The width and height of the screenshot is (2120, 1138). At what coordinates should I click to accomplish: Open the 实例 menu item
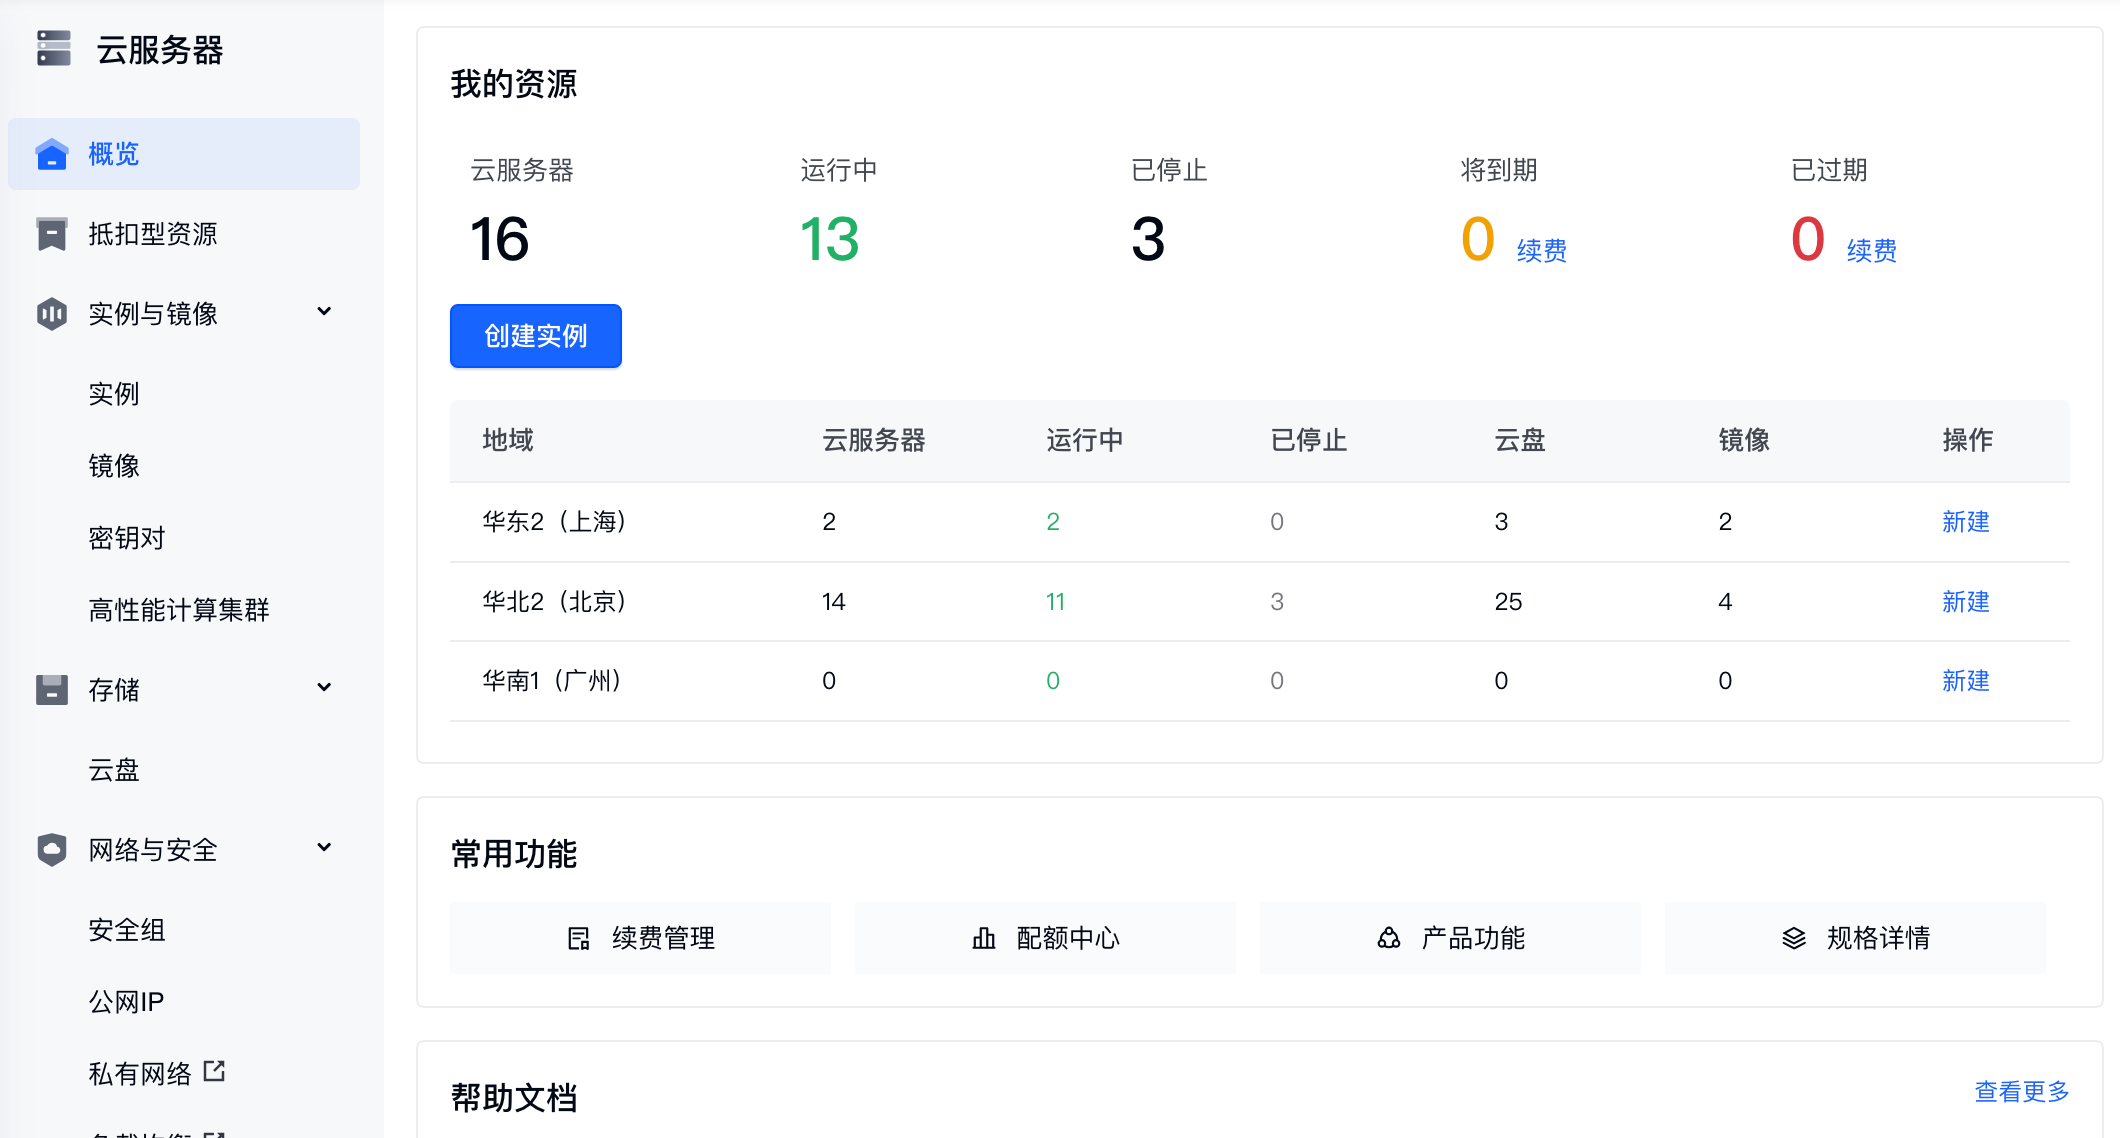coord(114,394)
